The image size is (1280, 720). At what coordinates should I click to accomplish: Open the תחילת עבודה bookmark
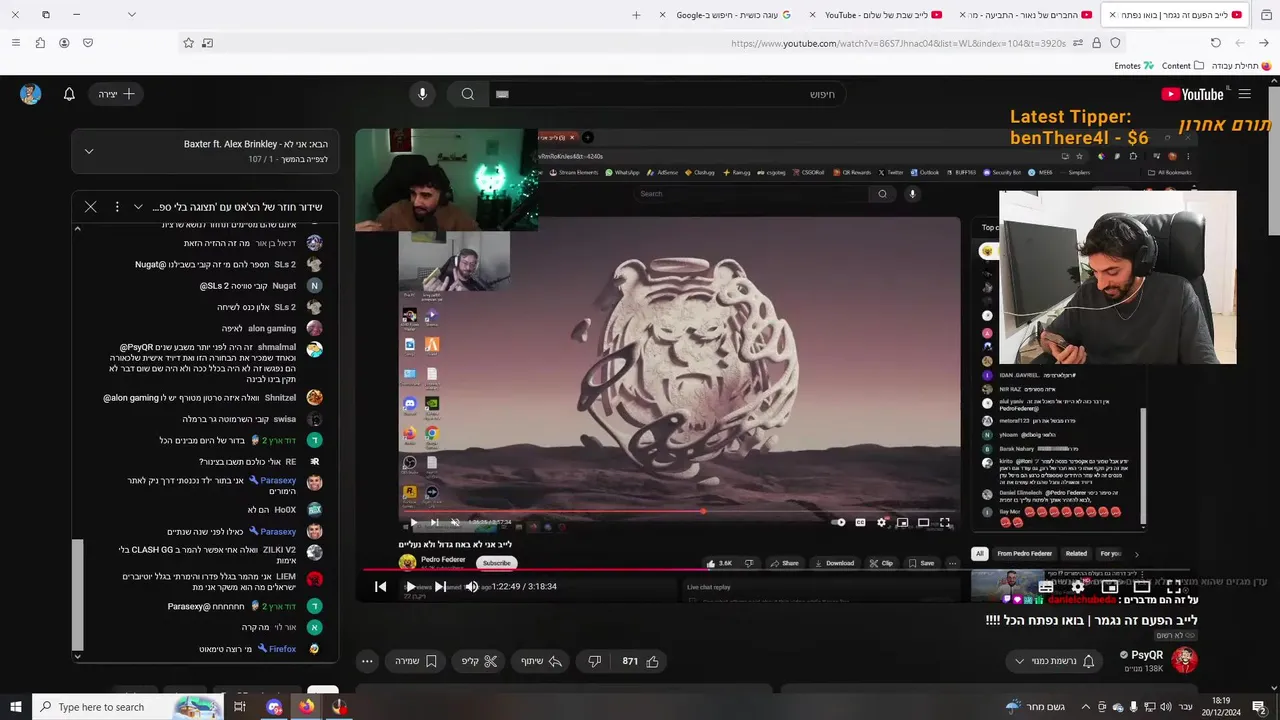coord(1242,66)
